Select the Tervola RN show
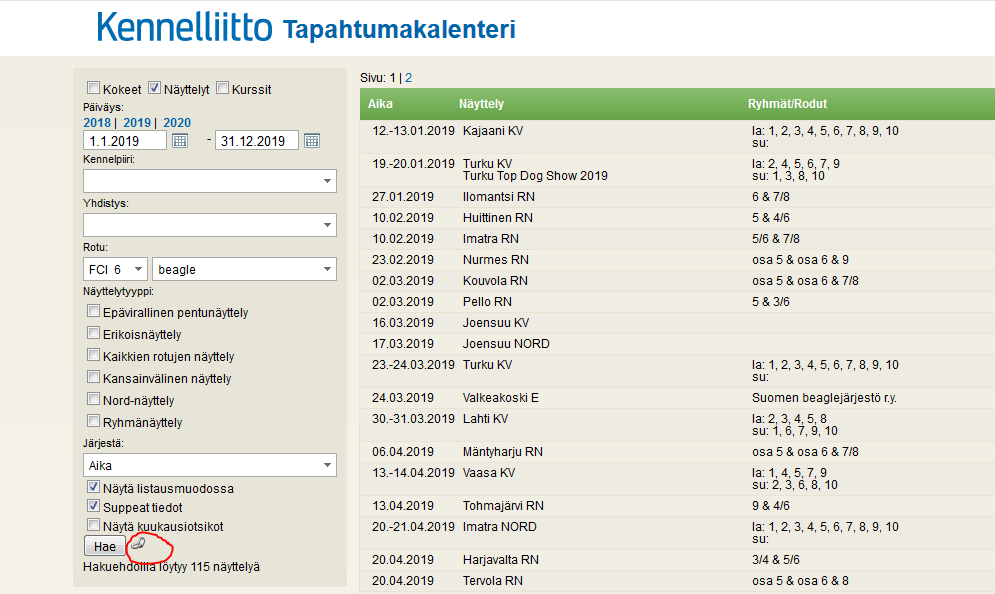The width and height of the screenshot is (995, 594). coord(492,580)
